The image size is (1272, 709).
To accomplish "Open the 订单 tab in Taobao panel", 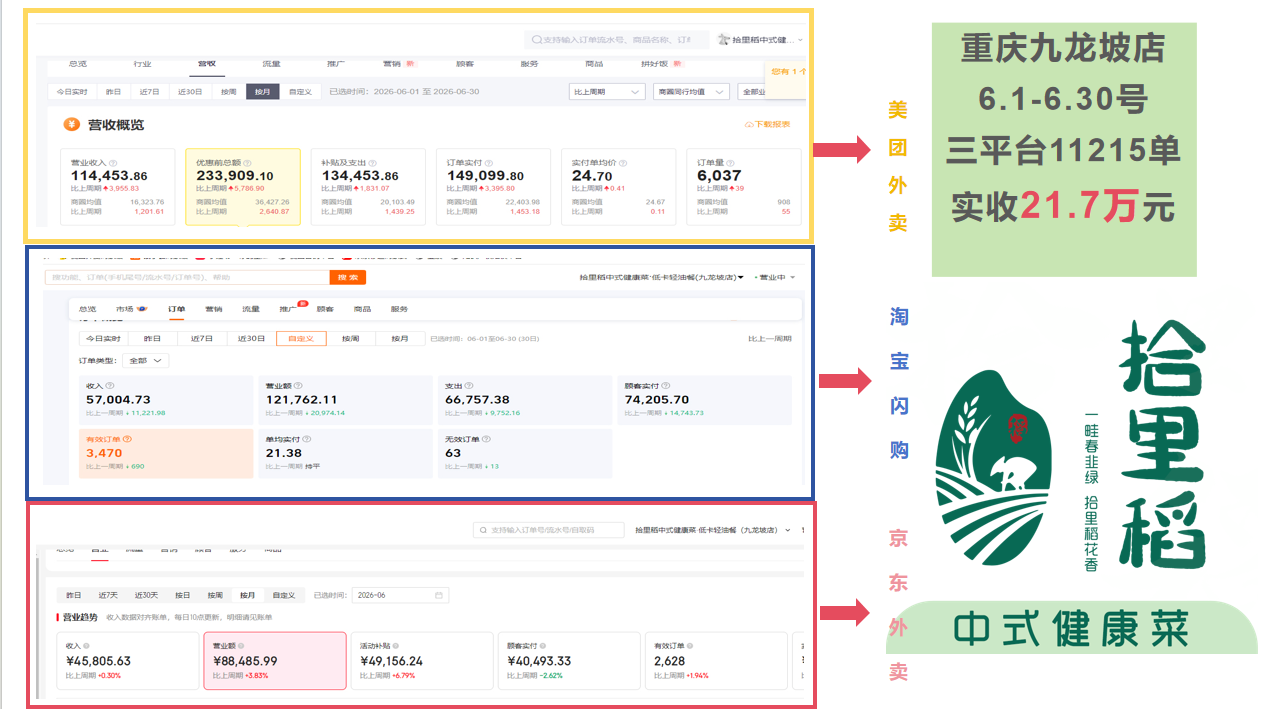I will pos(176,309).
